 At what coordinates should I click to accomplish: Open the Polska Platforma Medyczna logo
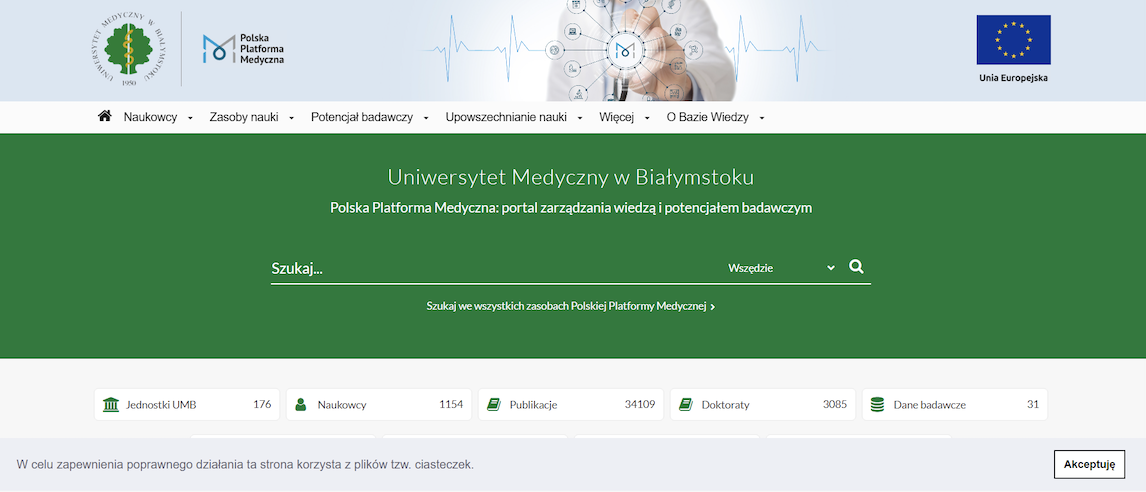(243, 49)
